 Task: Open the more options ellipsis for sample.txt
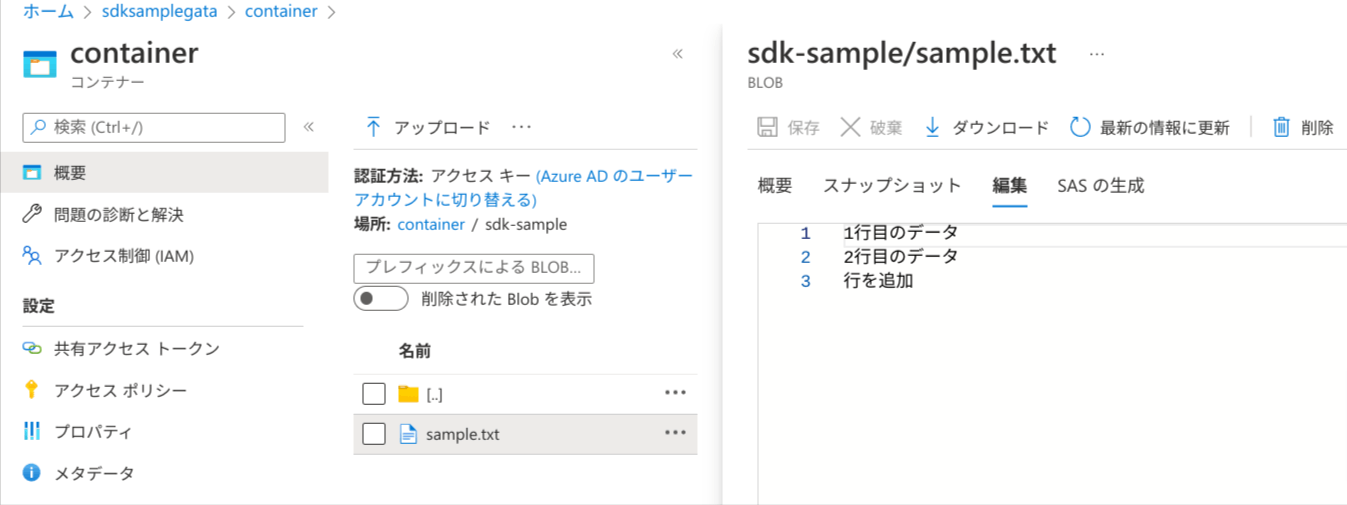coord(675,433)
